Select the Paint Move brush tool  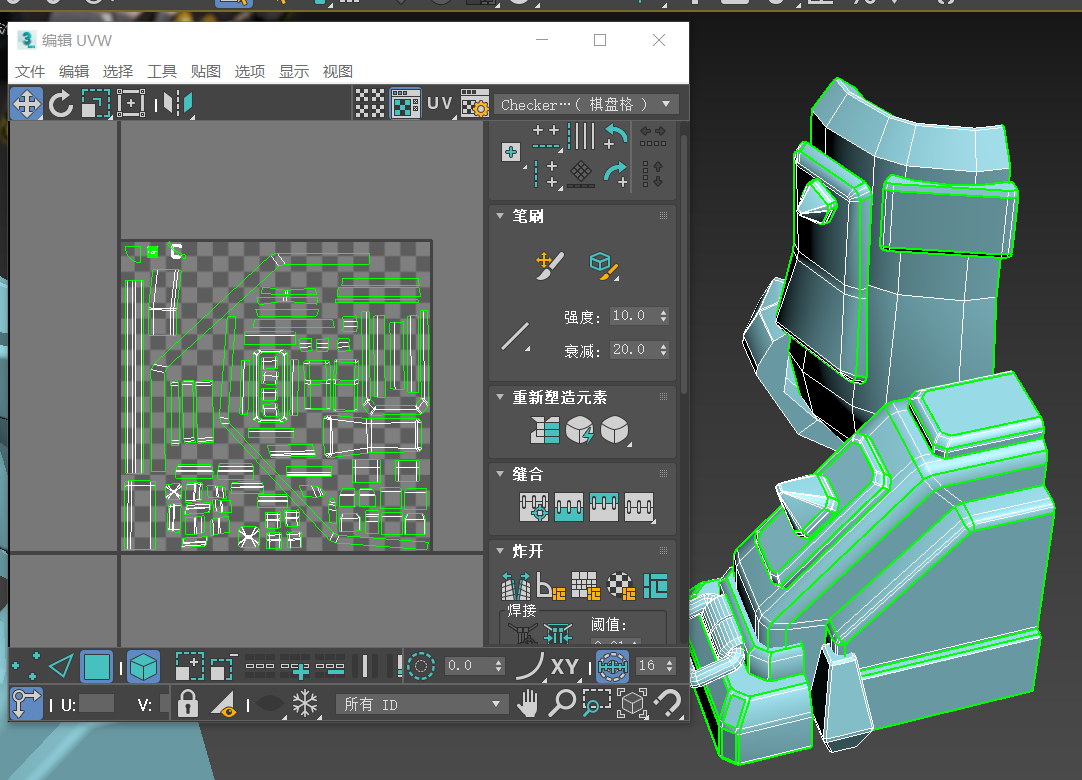tap(550, 265)
